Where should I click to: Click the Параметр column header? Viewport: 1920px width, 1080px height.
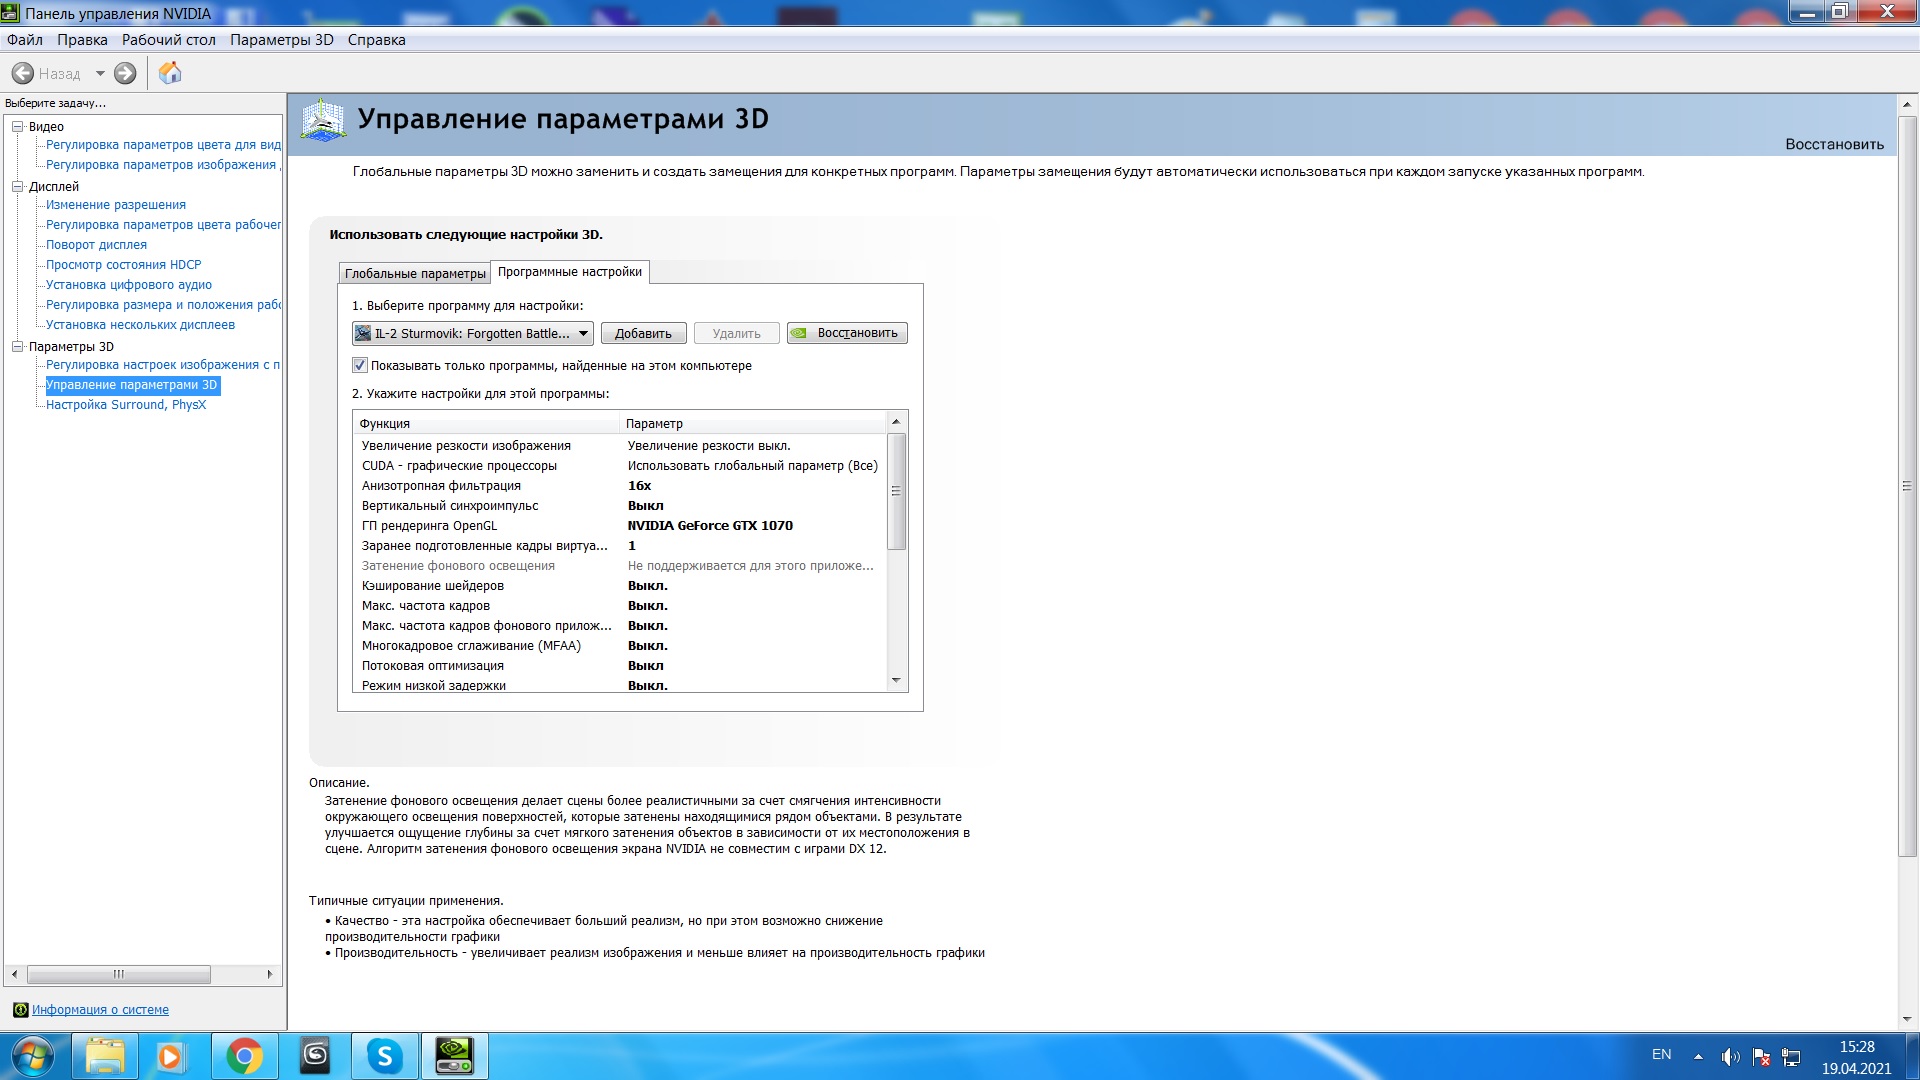pyautogui.click(x=752, y=423)
